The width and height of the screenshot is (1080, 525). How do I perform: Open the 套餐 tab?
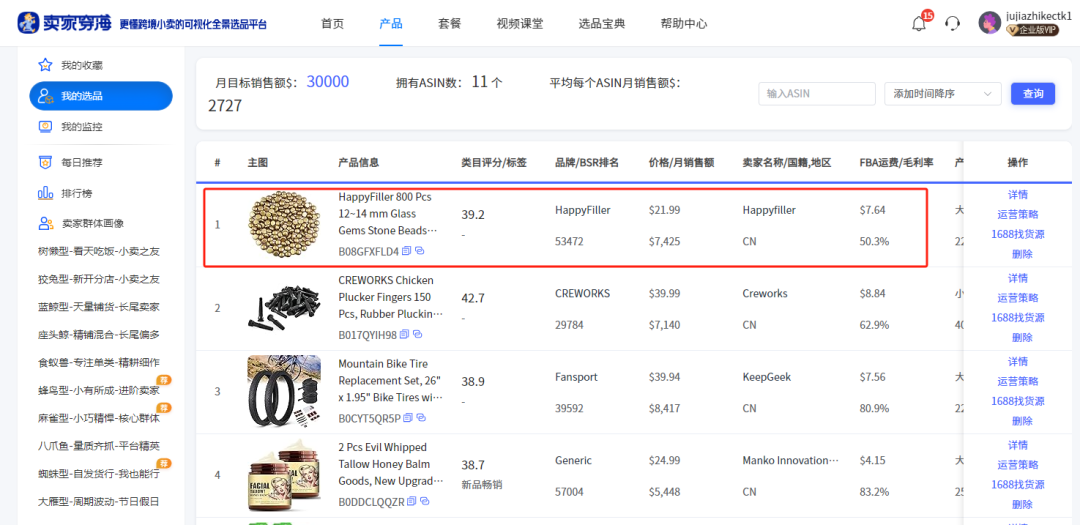[x=449, y=23]
